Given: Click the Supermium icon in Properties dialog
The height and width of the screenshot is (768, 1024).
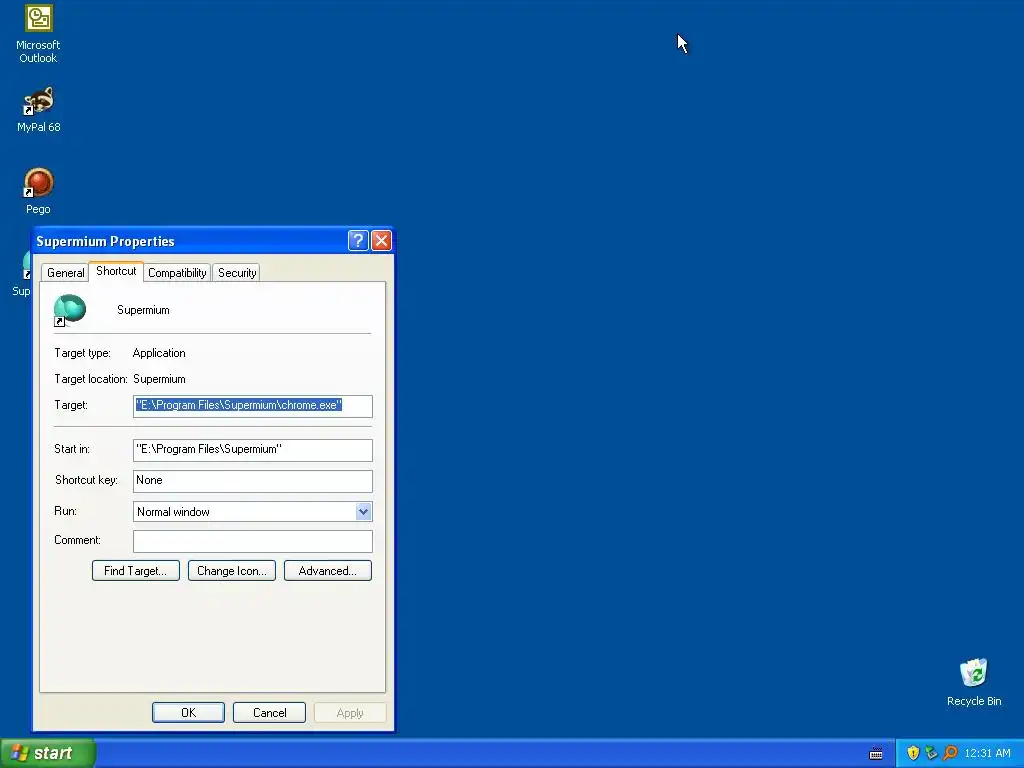Looking at the screenshot, I should [x=69, y=310].
